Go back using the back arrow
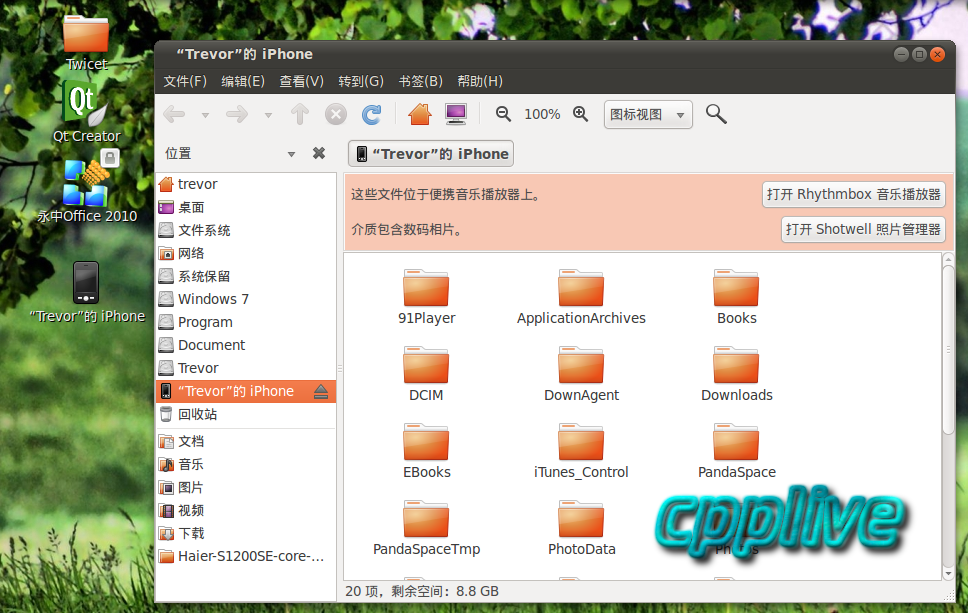968x613 pixels. click(174, 114)
